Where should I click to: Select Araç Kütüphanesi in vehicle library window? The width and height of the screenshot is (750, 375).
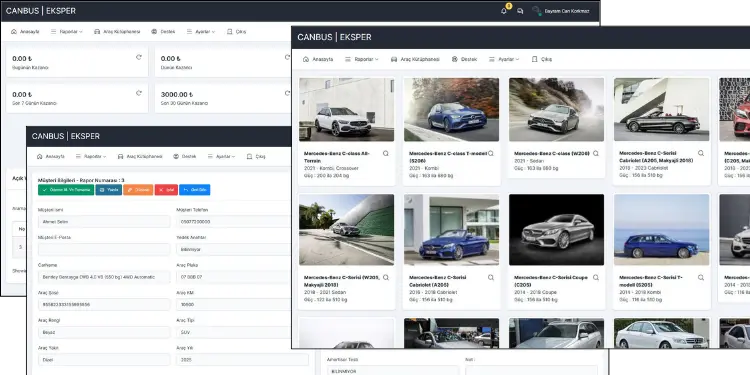coord(415,59)
